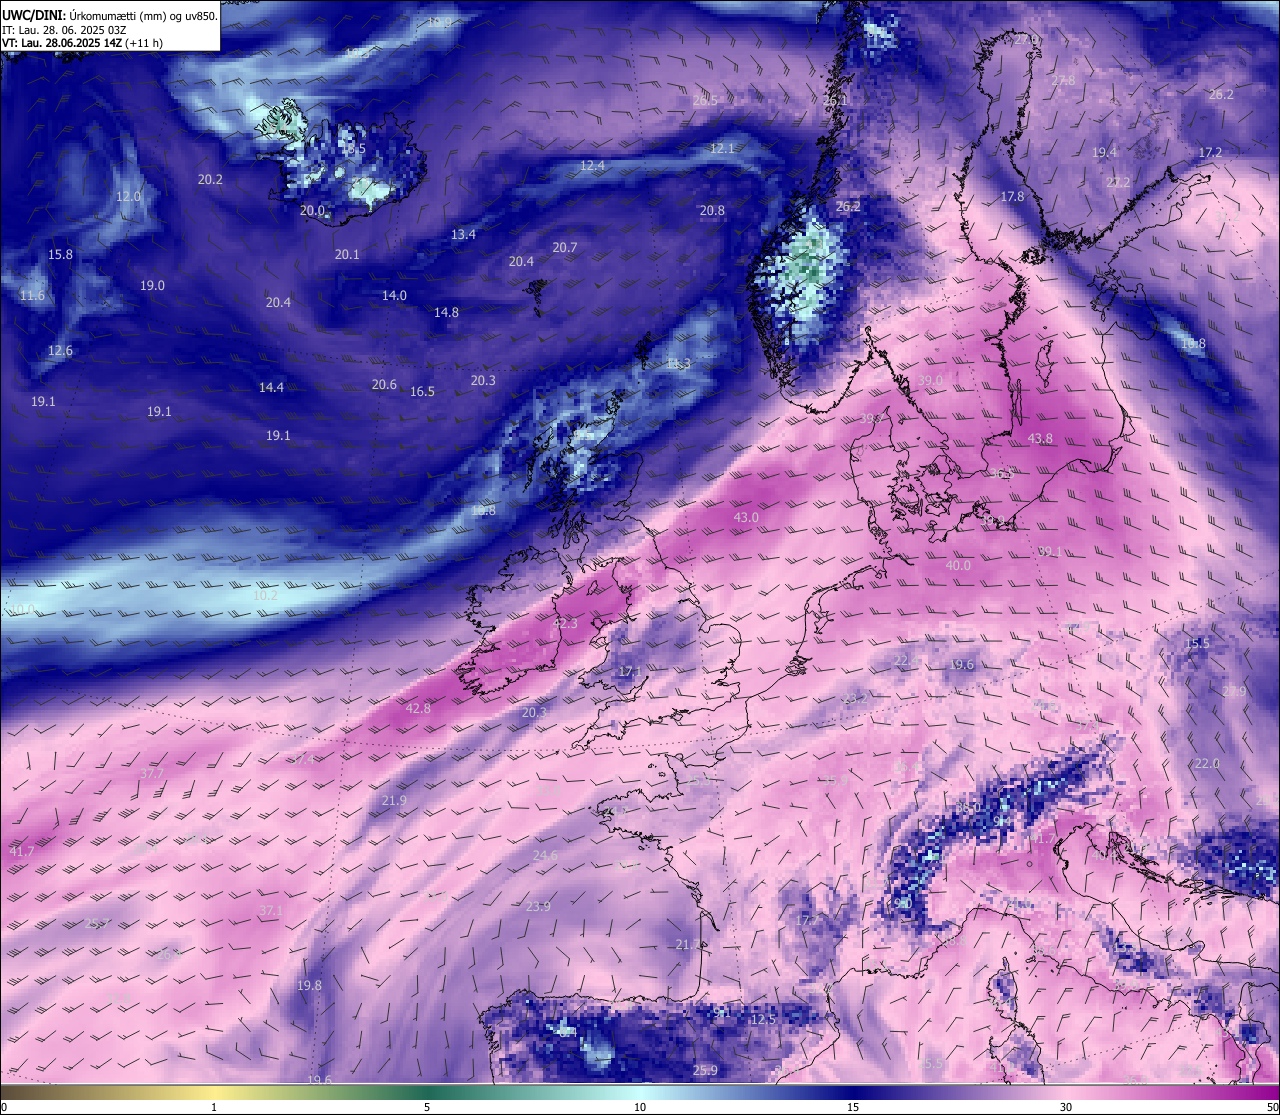The image size is (1280, 1115).
Task: Click the map value 12.4
Action: pyautogui.click(x=593, y=166)
